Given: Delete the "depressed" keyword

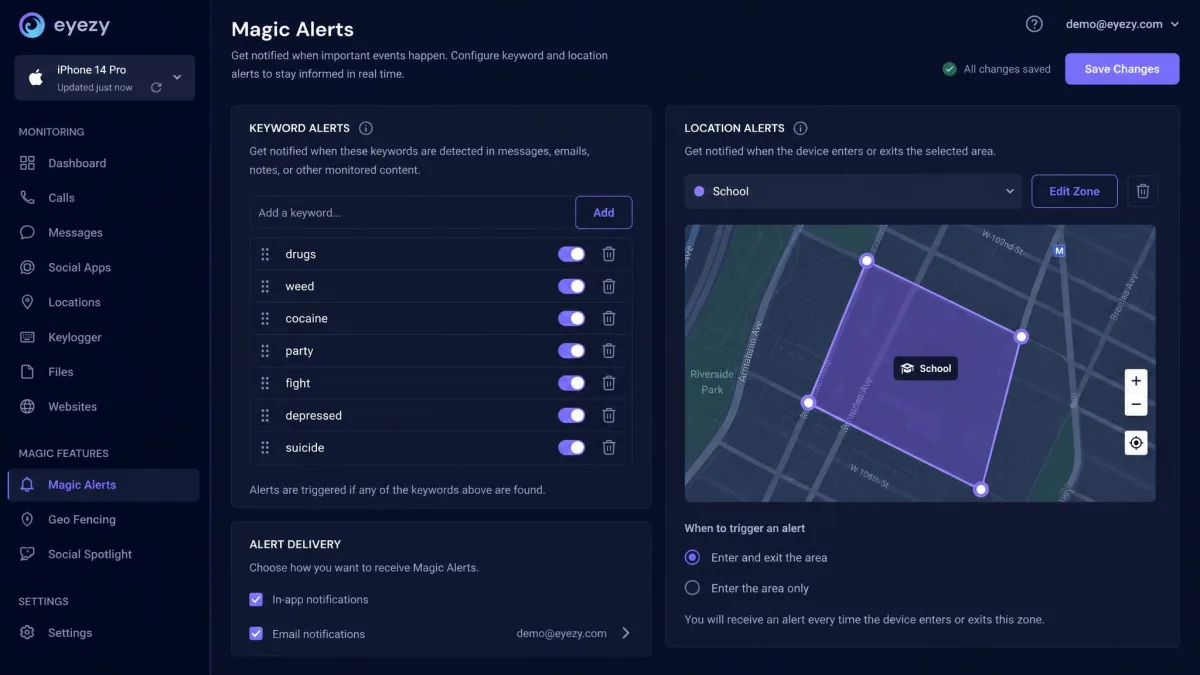Looking at the screenshot, I should tap(608, 415).
